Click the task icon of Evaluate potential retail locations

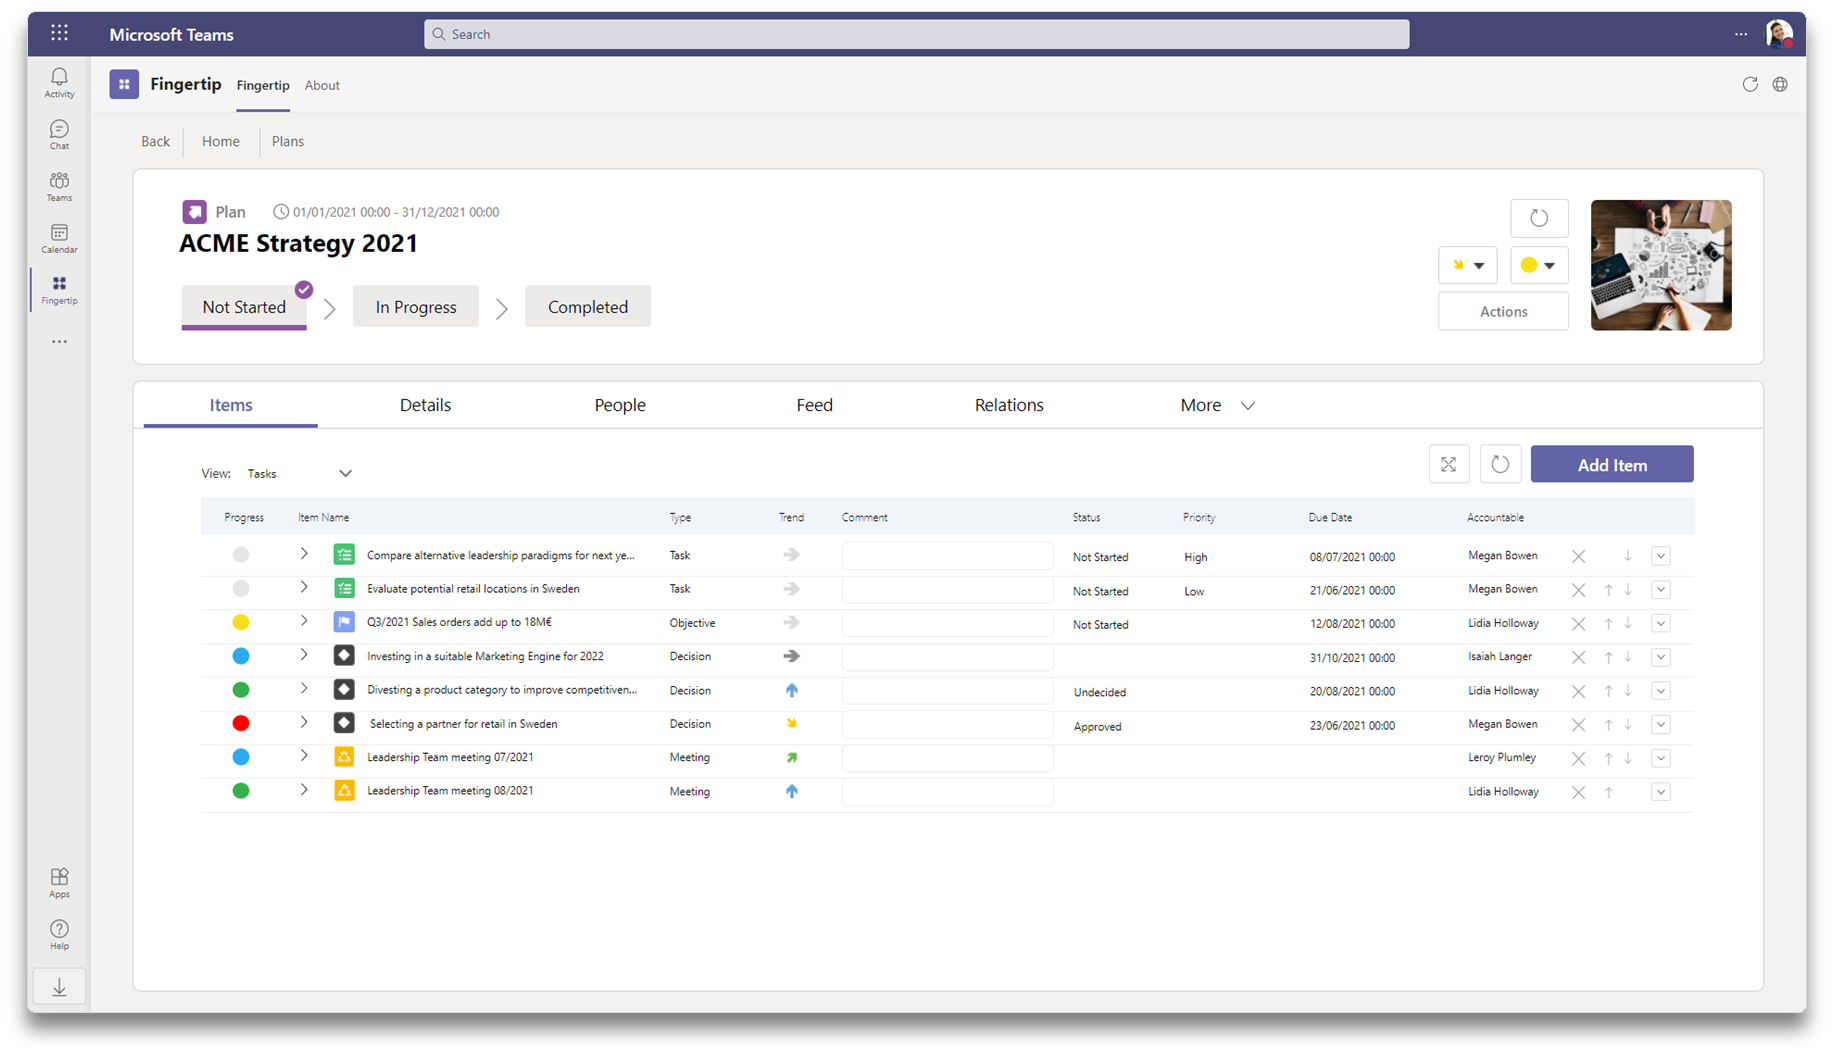(x=344, y=589)
